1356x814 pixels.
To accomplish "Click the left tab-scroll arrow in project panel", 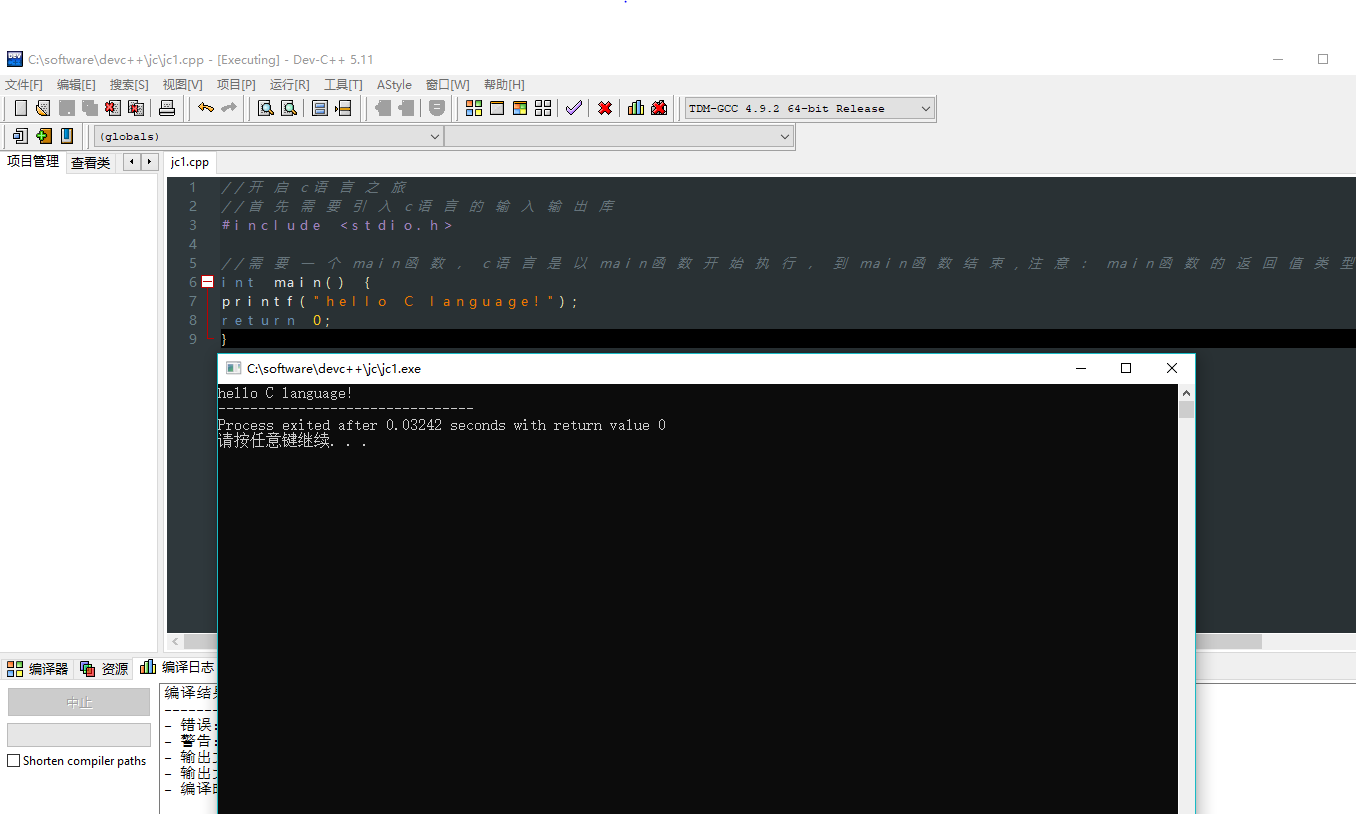I will [131, 162].
